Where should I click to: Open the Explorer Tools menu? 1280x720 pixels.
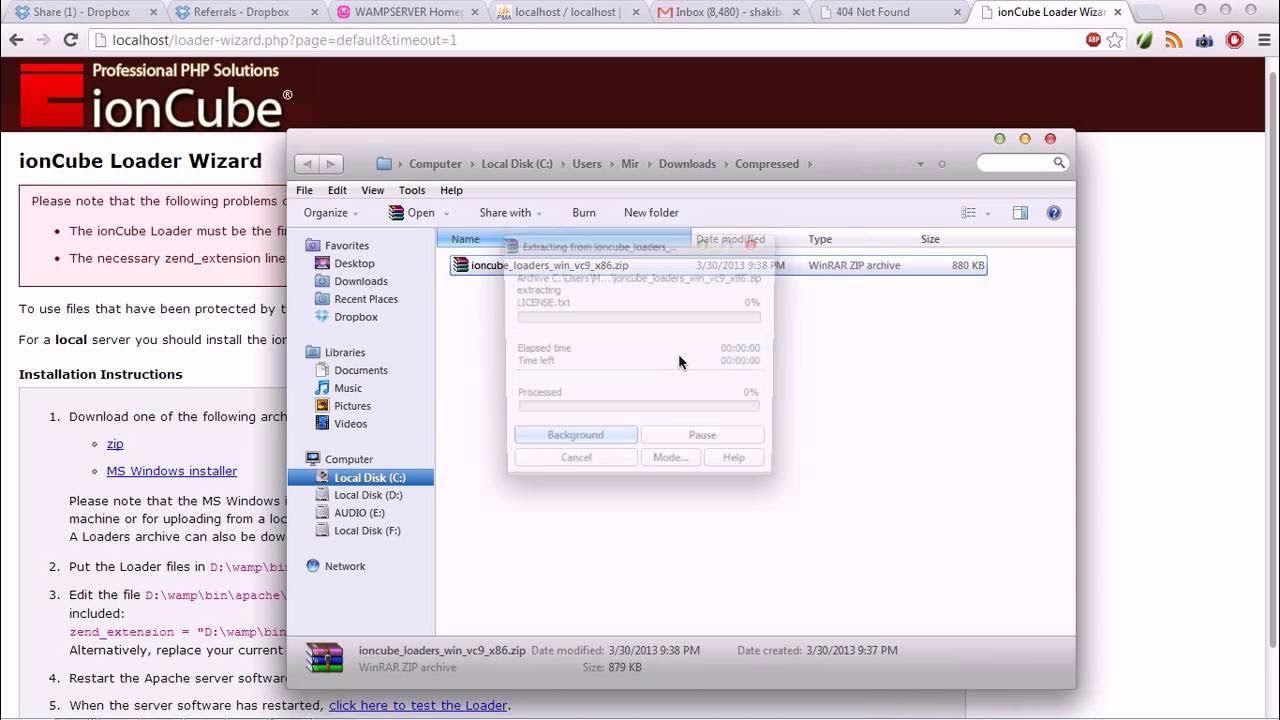(412, 190)
